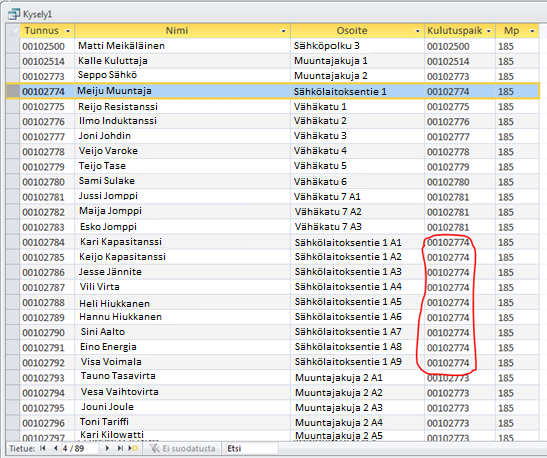Click the Osoite cell Sähköpolku 3
The image size is (547, 458).
pos(357,46)
